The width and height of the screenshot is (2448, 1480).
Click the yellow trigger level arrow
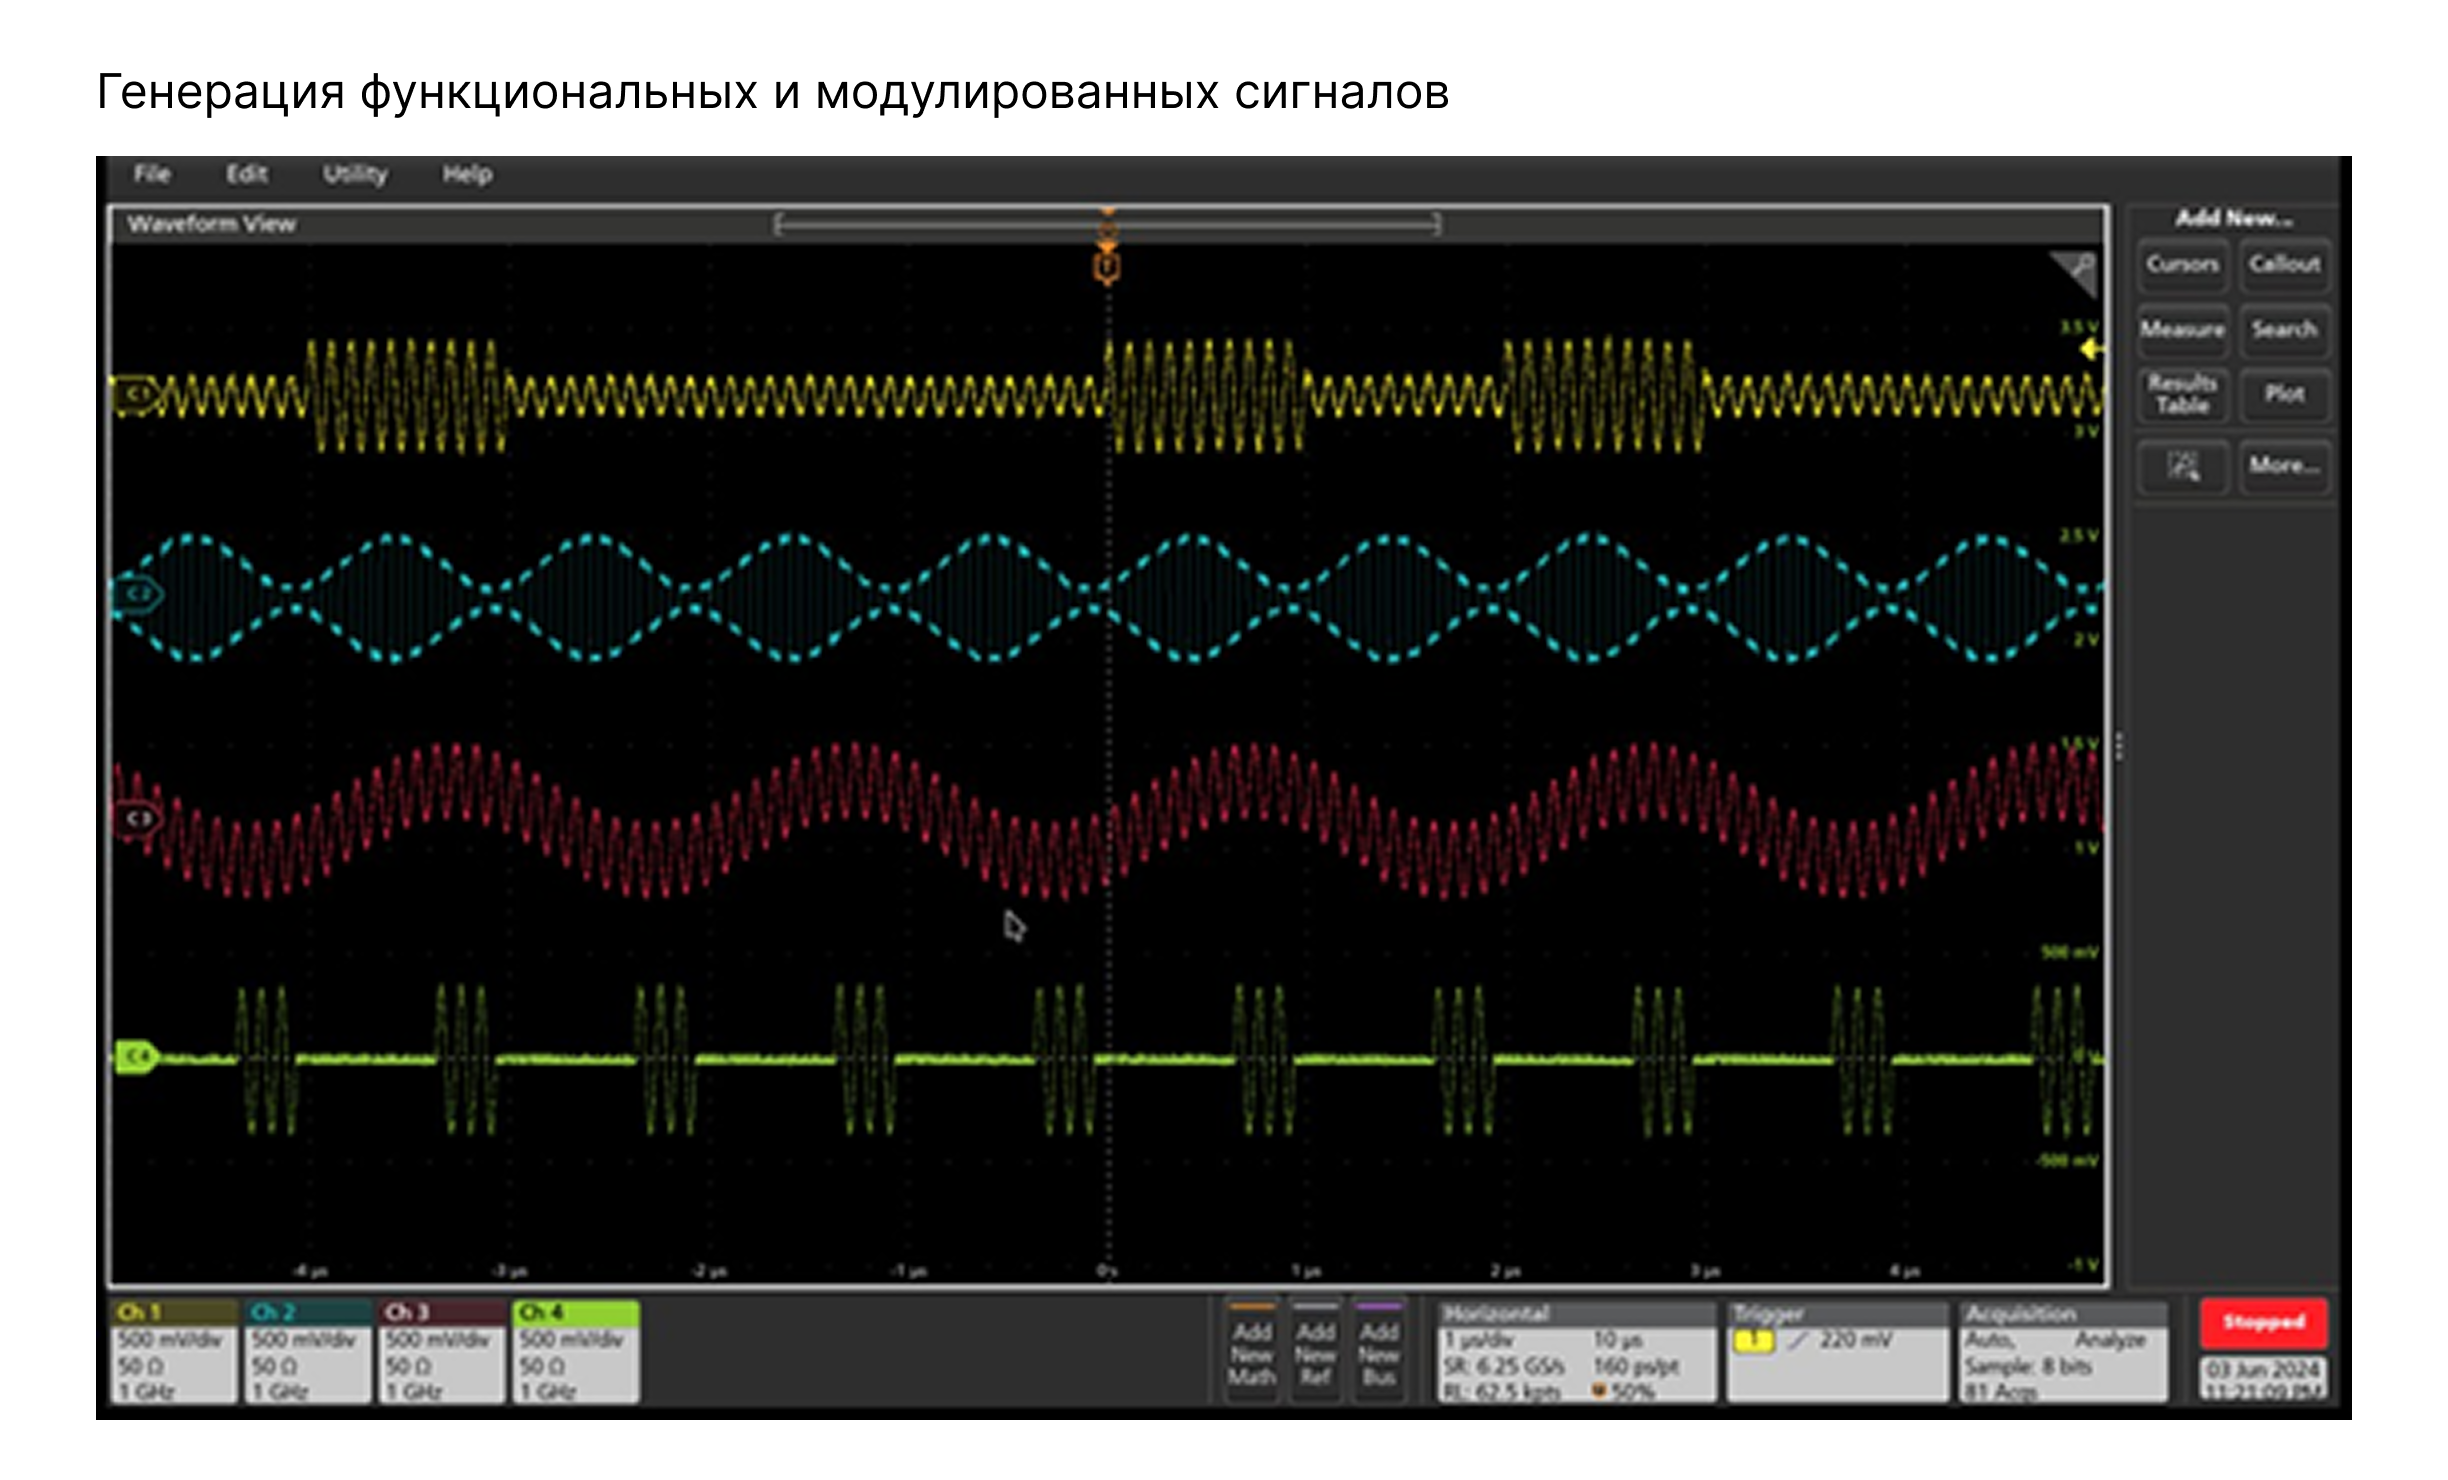coord(2090,349)
